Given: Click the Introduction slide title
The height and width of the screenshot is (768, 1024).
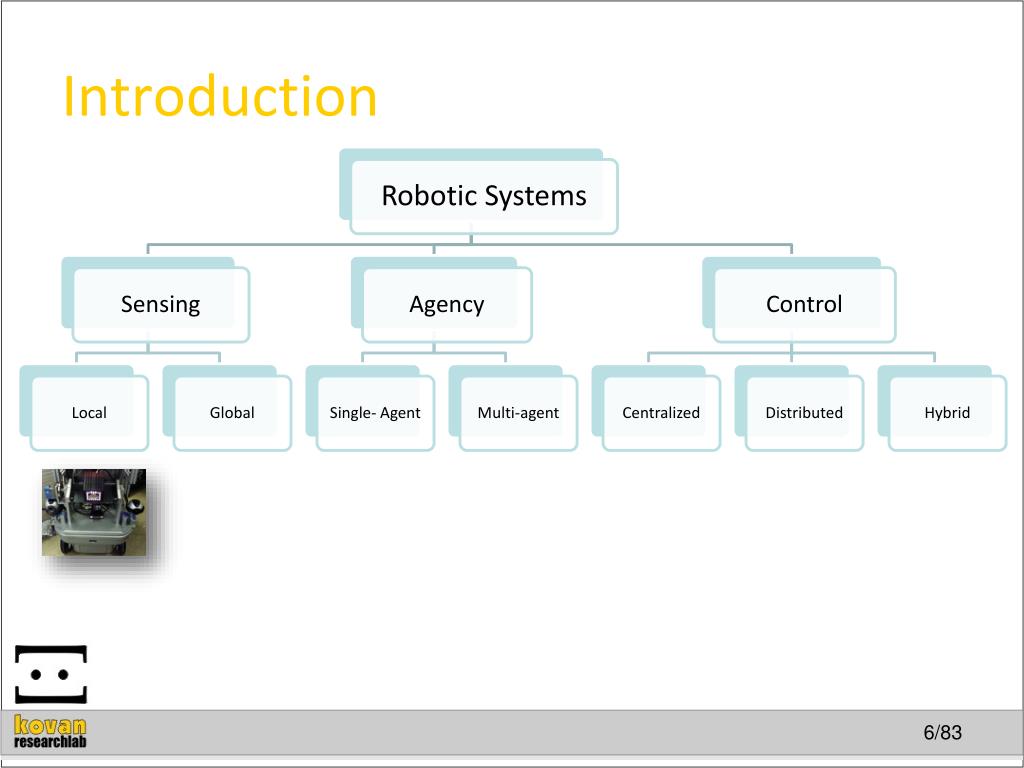Looking at the screenshot, I should (x=220, y=97).
